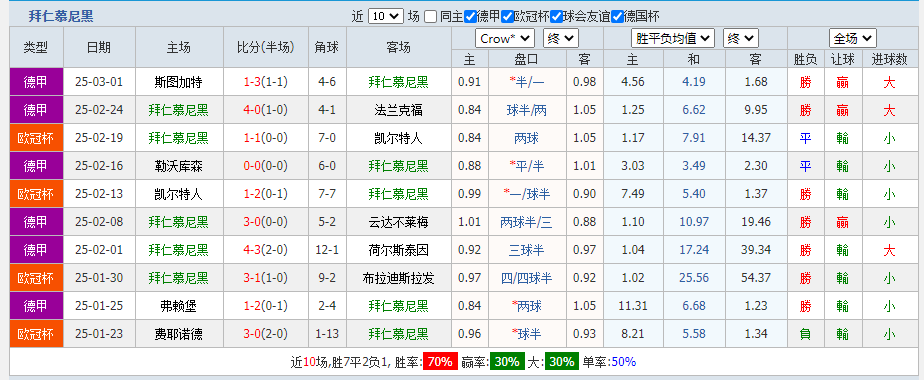Screen dimensions: 924x380
Task: Select the 盘口 column header
Action: pos(527,59)
